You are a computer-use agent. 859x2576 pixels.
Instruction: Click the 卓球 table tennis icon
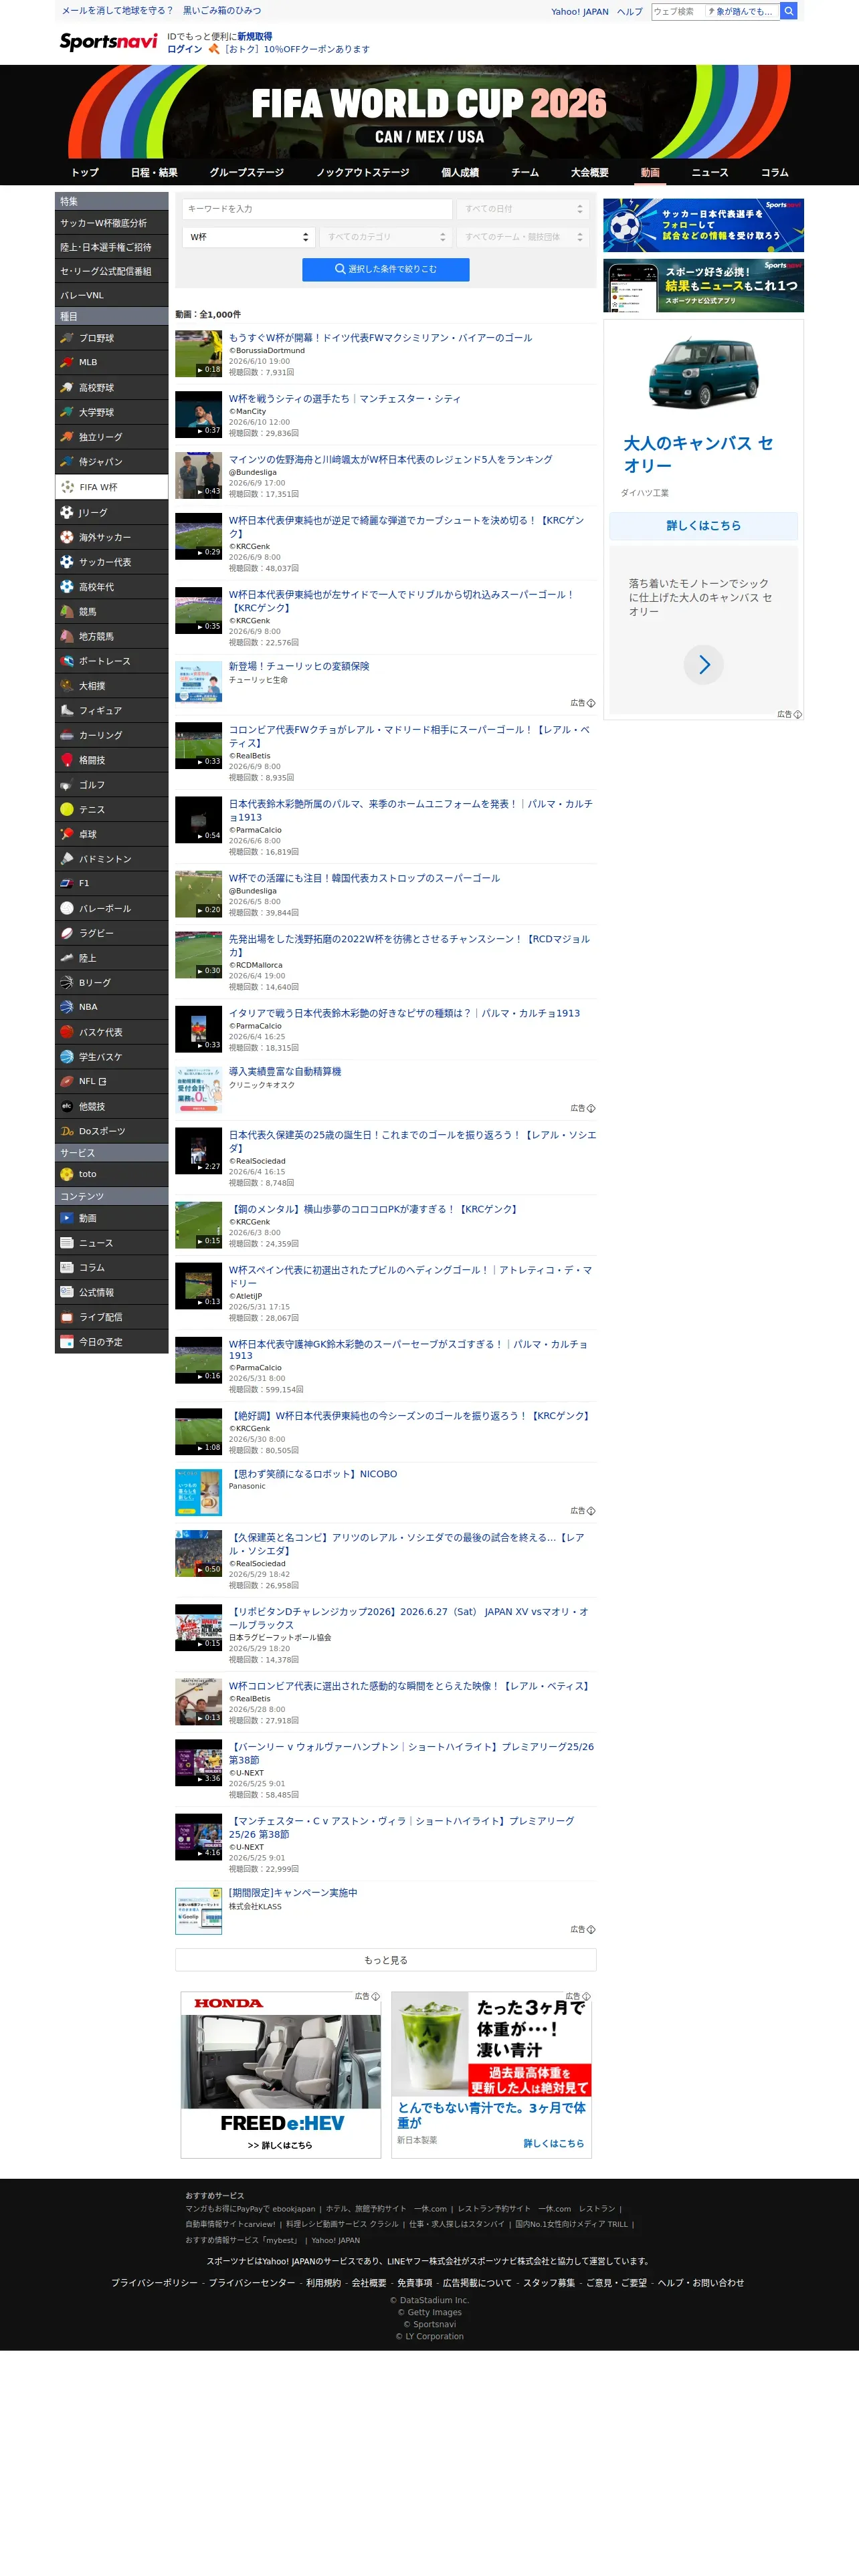click(x=67, y=834)
